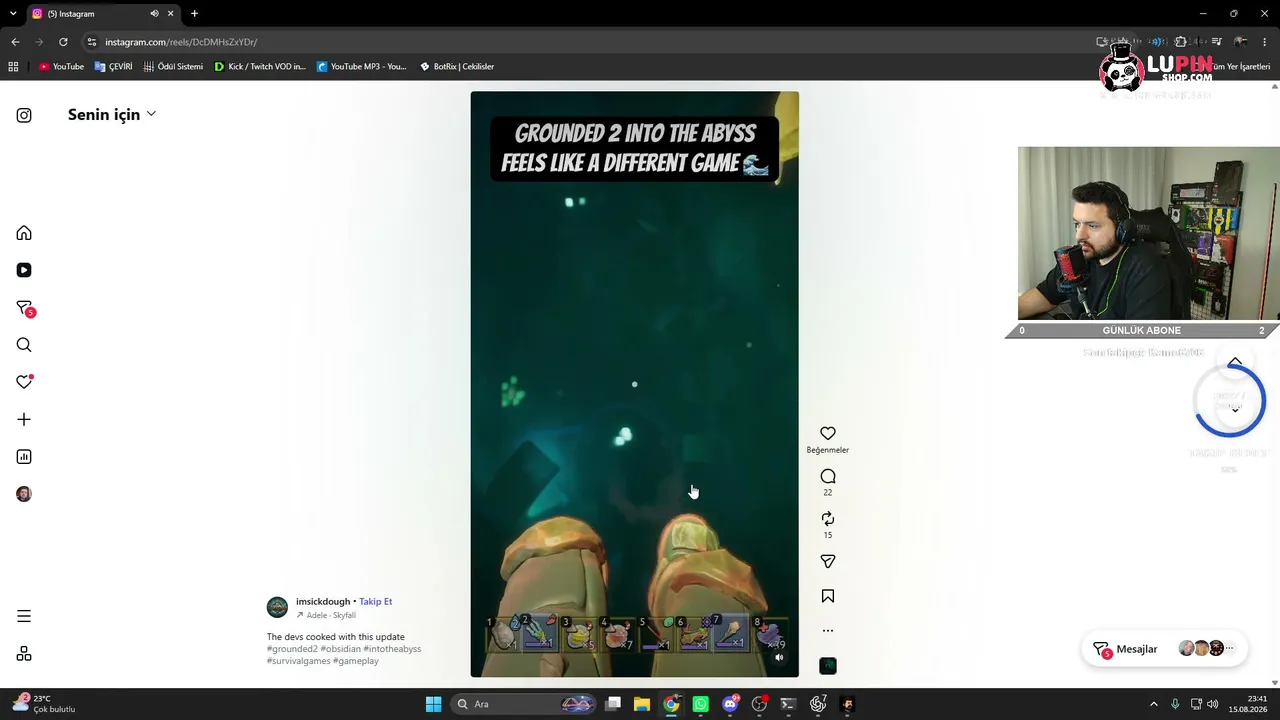
Task: Open the YouTube bookmark
Action: [x=61, y=67]
